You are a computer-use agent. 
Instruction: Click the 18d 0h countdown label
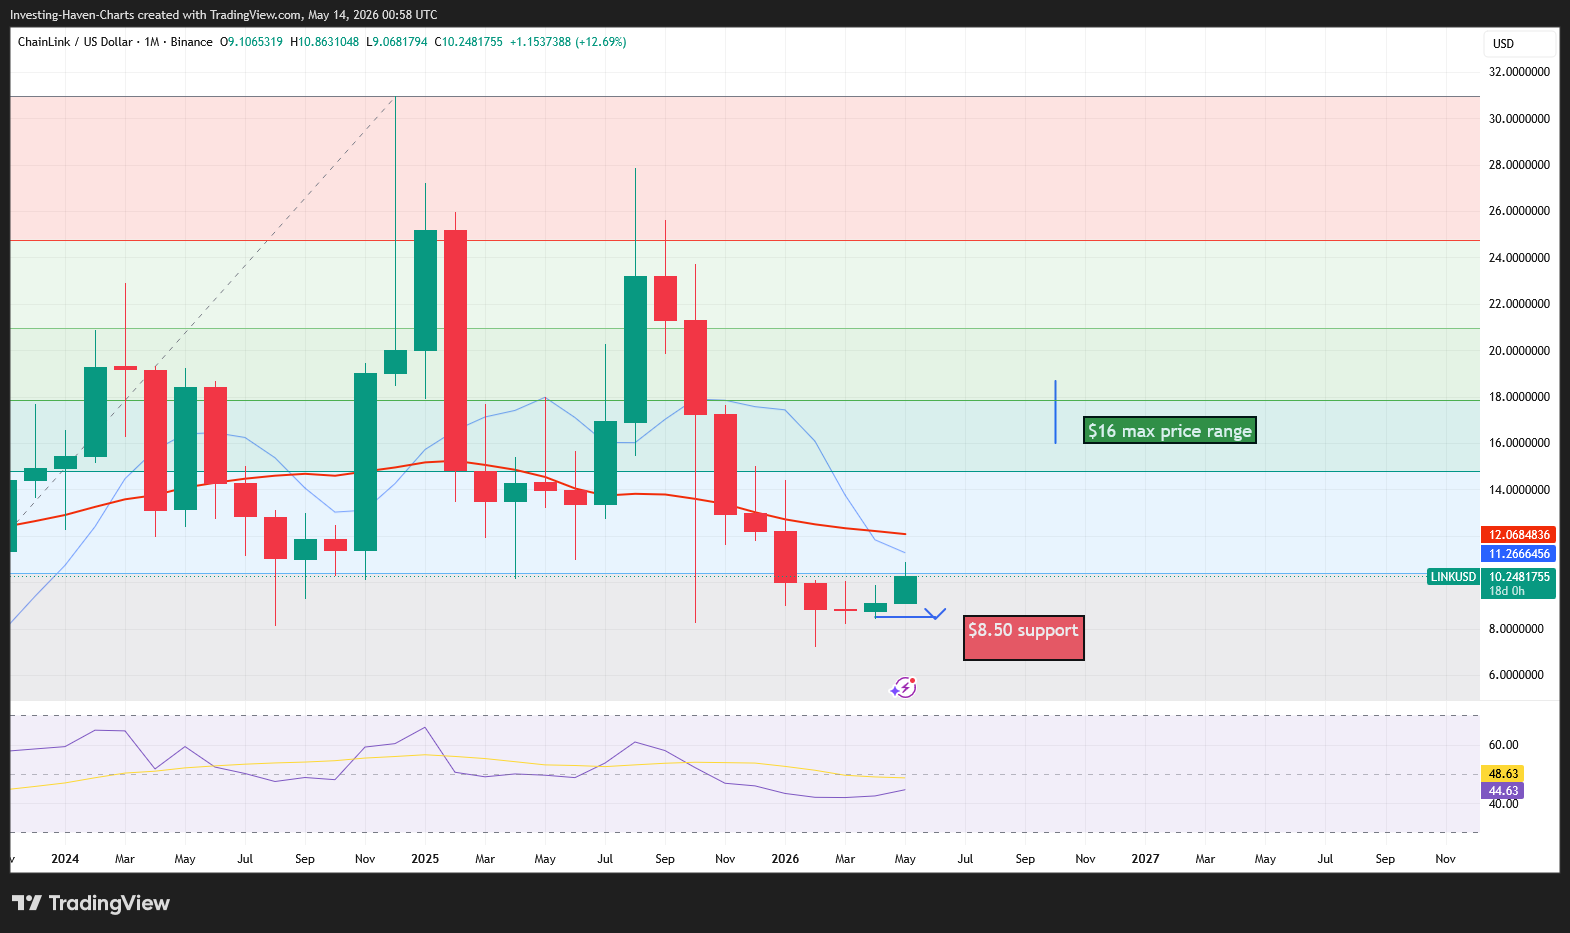click(x=1507, y=591)
